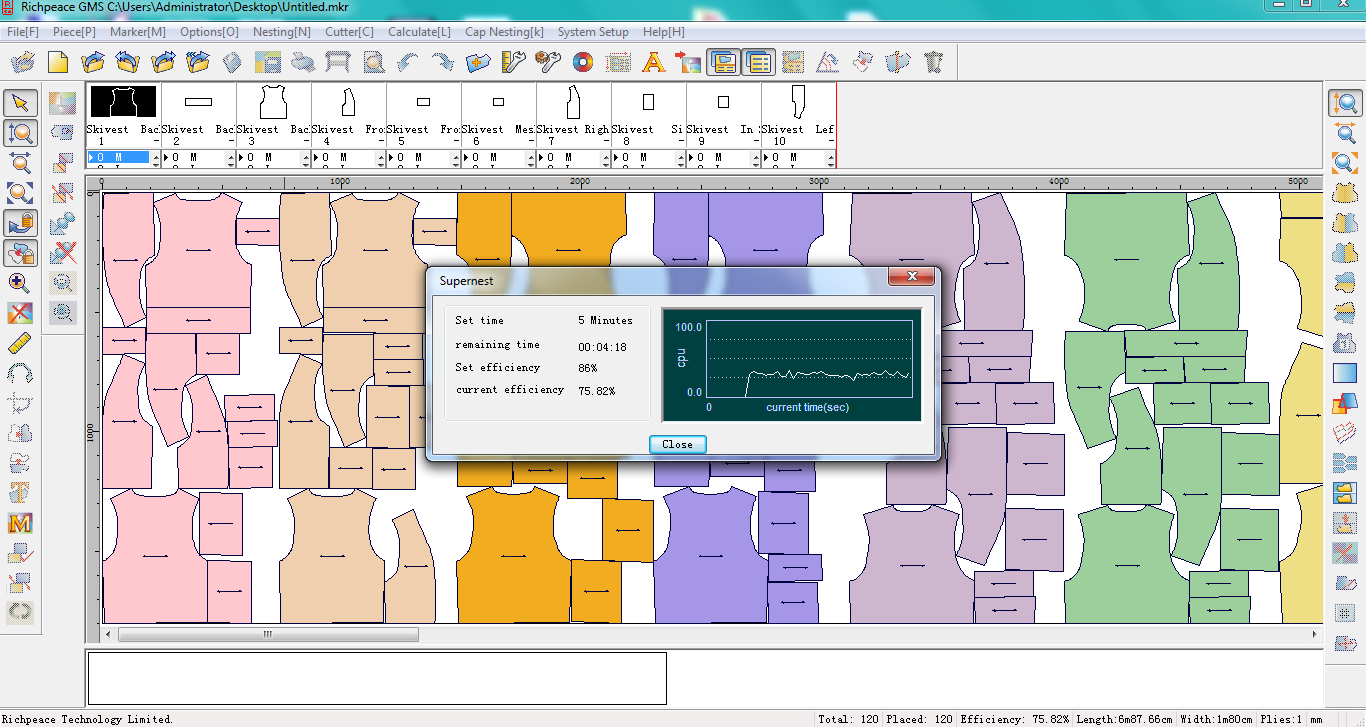Click the horizontal scrollbar thumb below marker
The width and height of the screenshot is (1366, 728).
pyautogui.click(x=268, y=634)
